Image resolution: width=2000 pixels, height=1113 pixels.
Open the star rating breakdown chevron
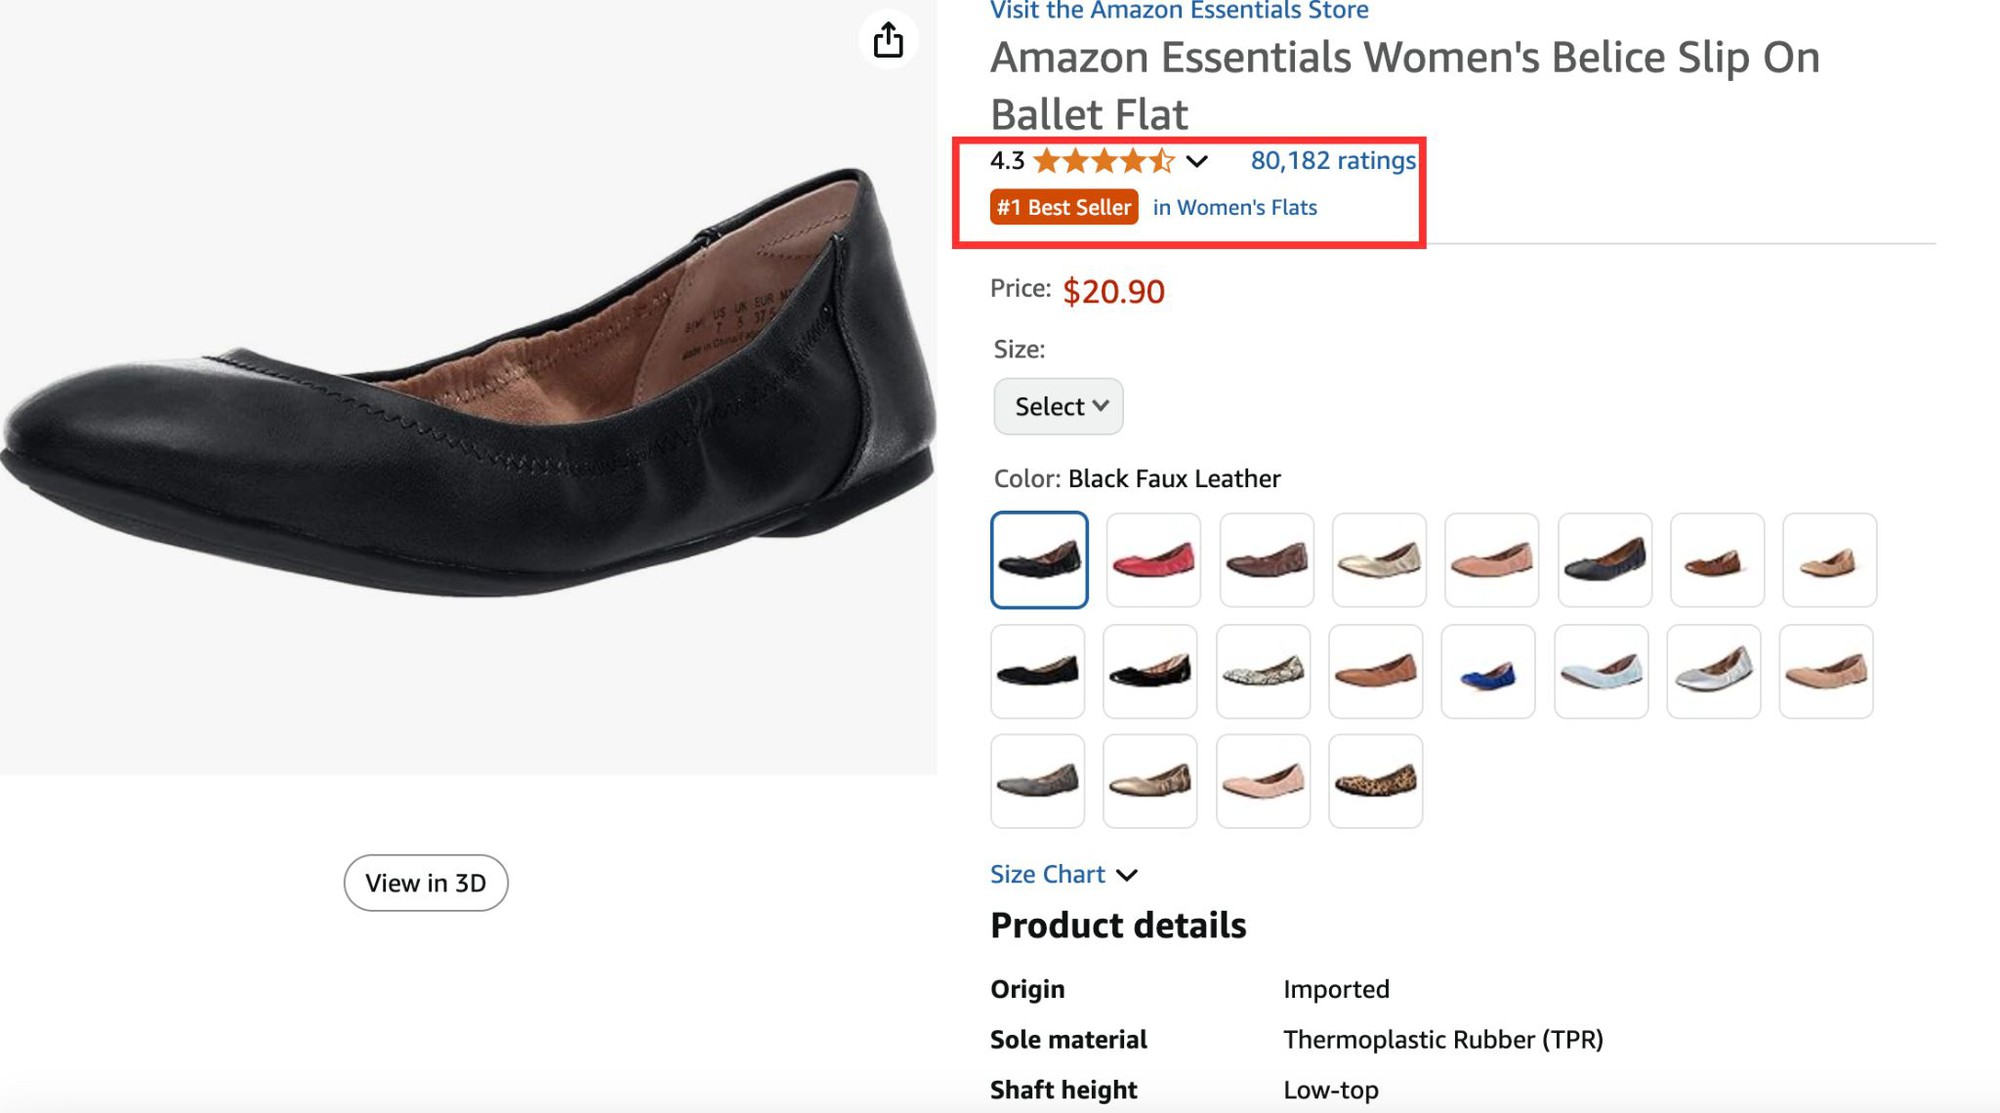click(1197, 161)
